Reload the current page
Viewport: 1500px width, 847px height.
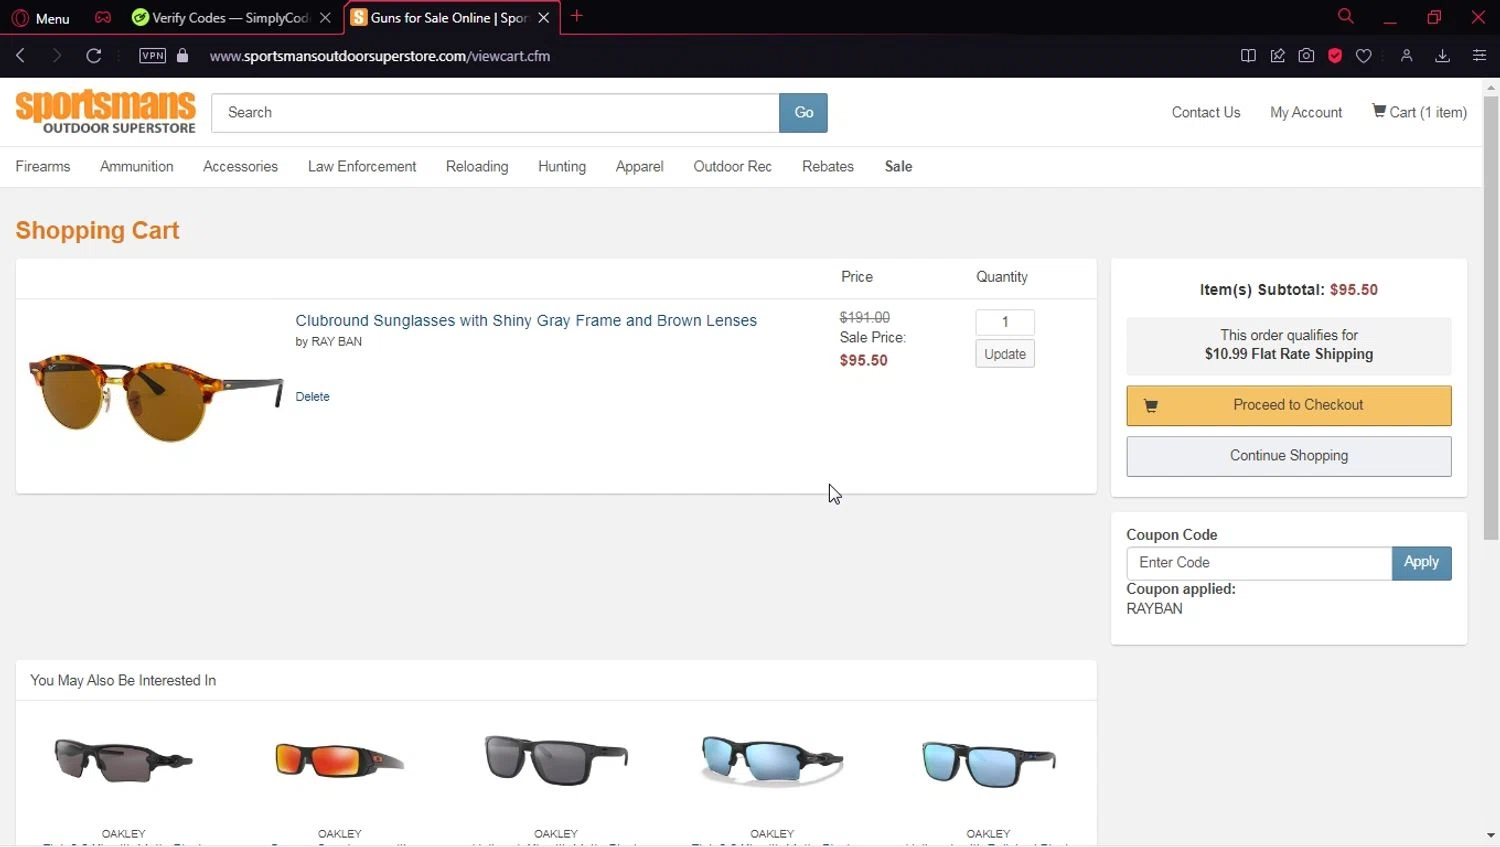tap(93, 56)
